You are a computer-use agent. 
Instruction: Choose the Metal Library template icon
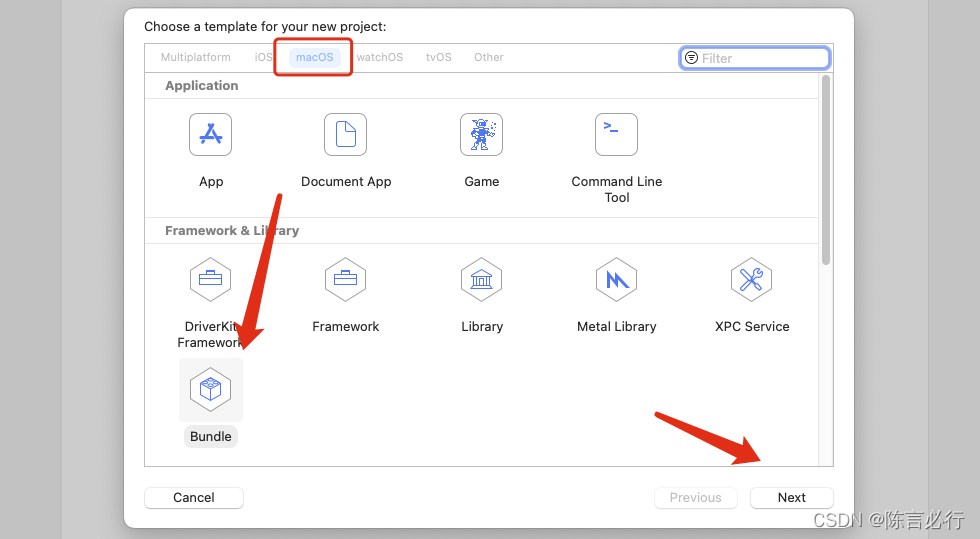[616, 280]
